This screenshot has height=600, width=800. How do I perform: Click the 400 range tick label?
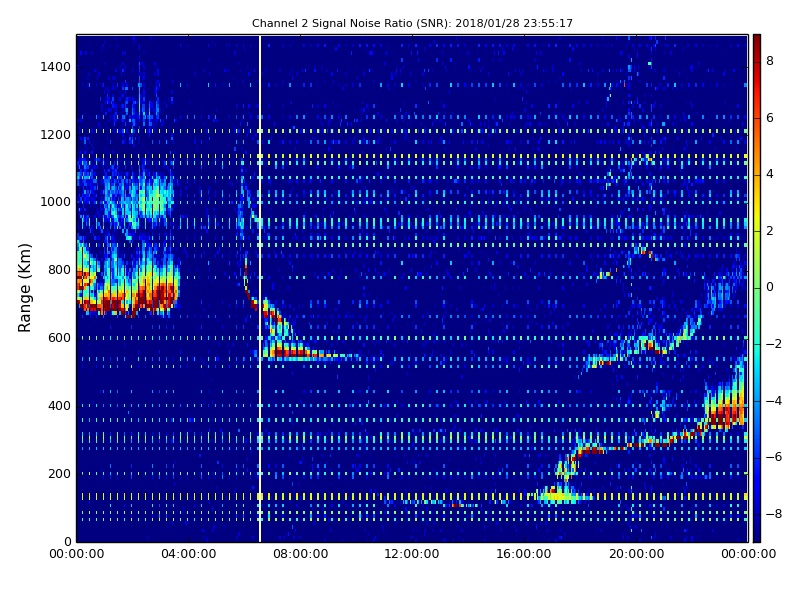pos(59,406)
